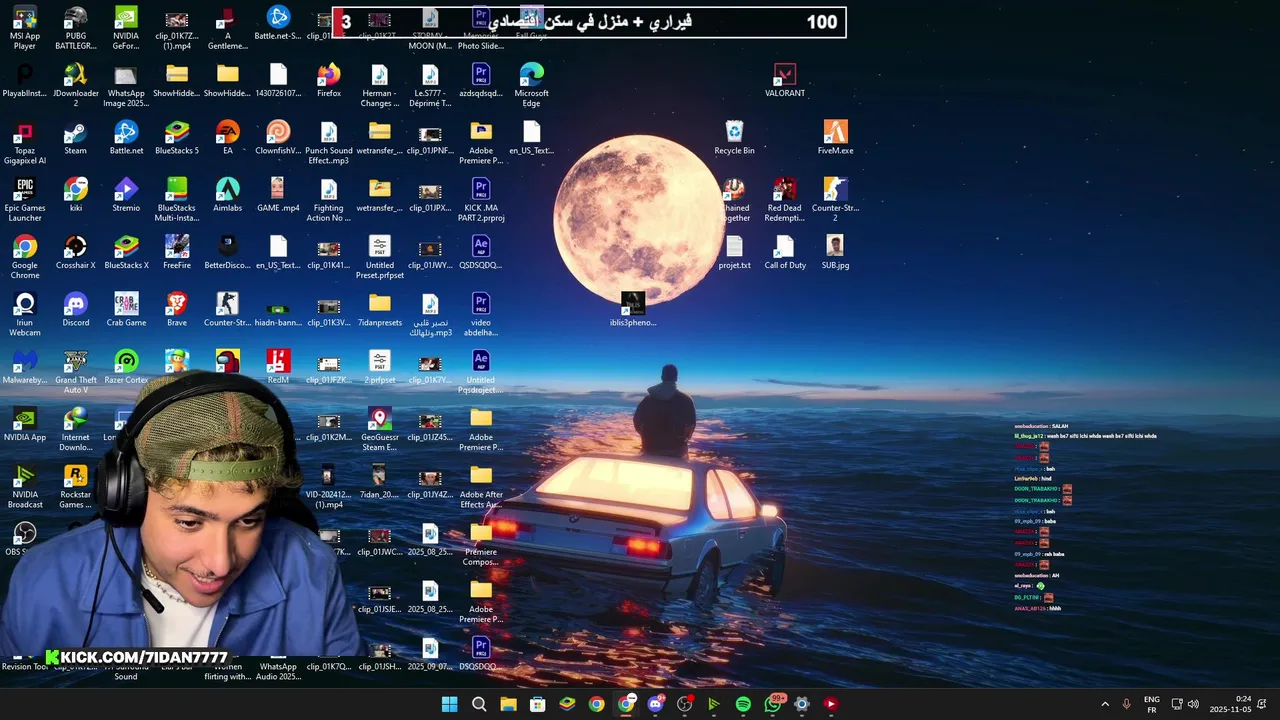Open the EA app shortcut
1280x720 pixels.
[x=228, y=138]
